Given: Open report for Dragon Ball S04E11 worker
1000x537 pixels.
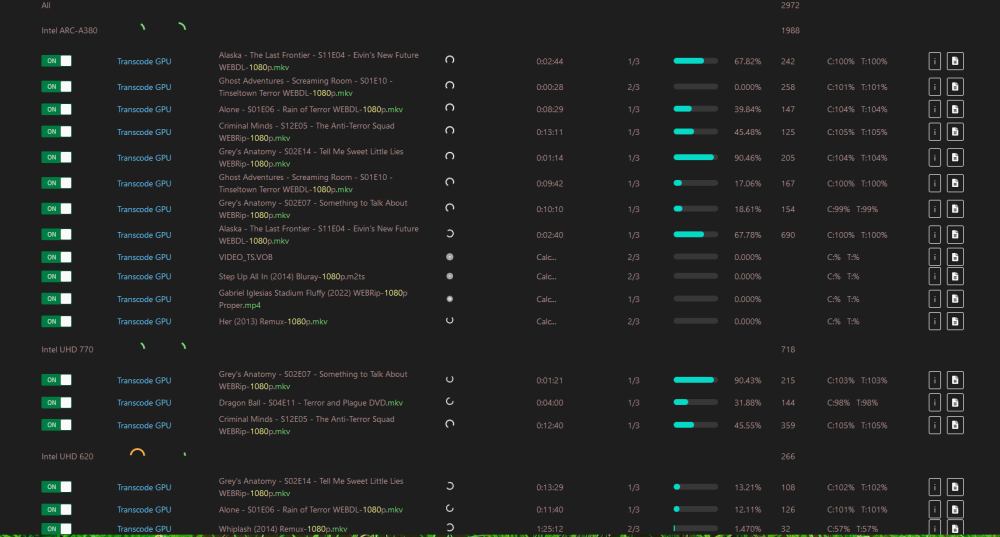Looking at the screenshot, I should click(955, 402).
